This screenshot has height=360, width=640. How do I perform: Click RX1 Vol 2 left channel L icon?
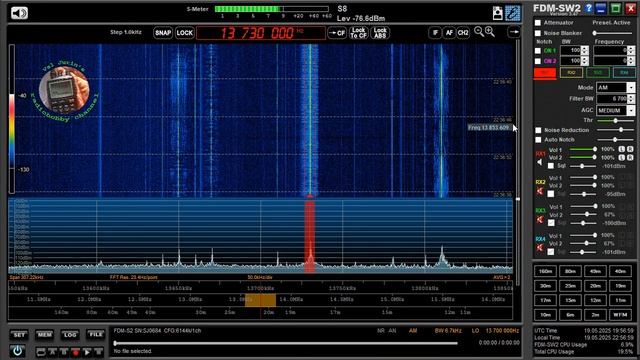click(x=622, y=157)
